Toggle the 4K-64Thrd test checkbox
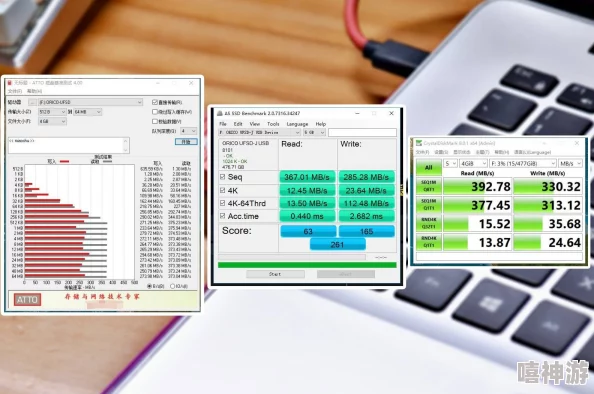 click(222, 203)
